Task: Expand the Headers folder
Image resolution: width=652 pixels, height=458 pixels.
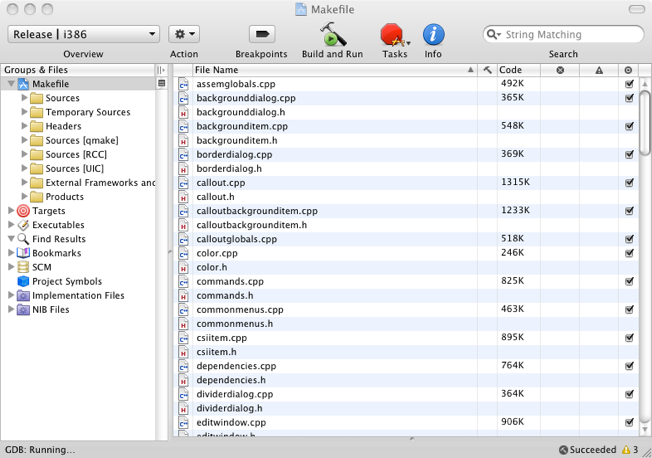Action: click(25, 127)
